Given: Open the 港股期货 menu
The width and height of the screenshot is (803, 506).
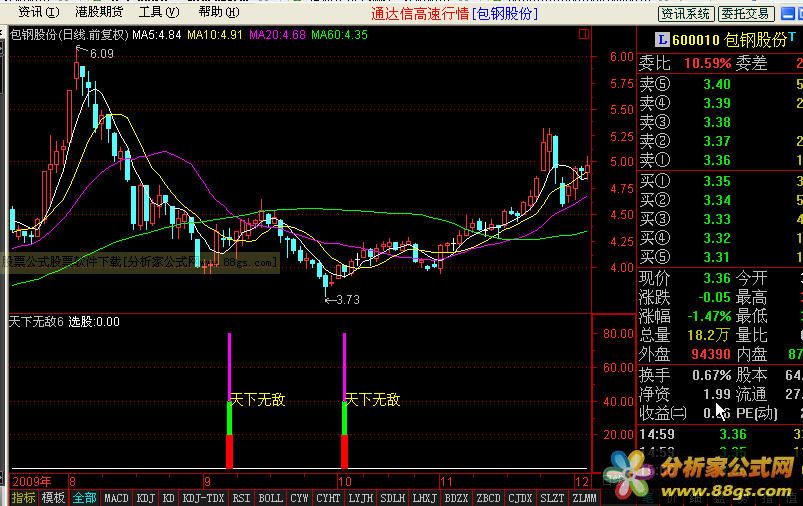Looking at the screenshot, I should [99, 12].
